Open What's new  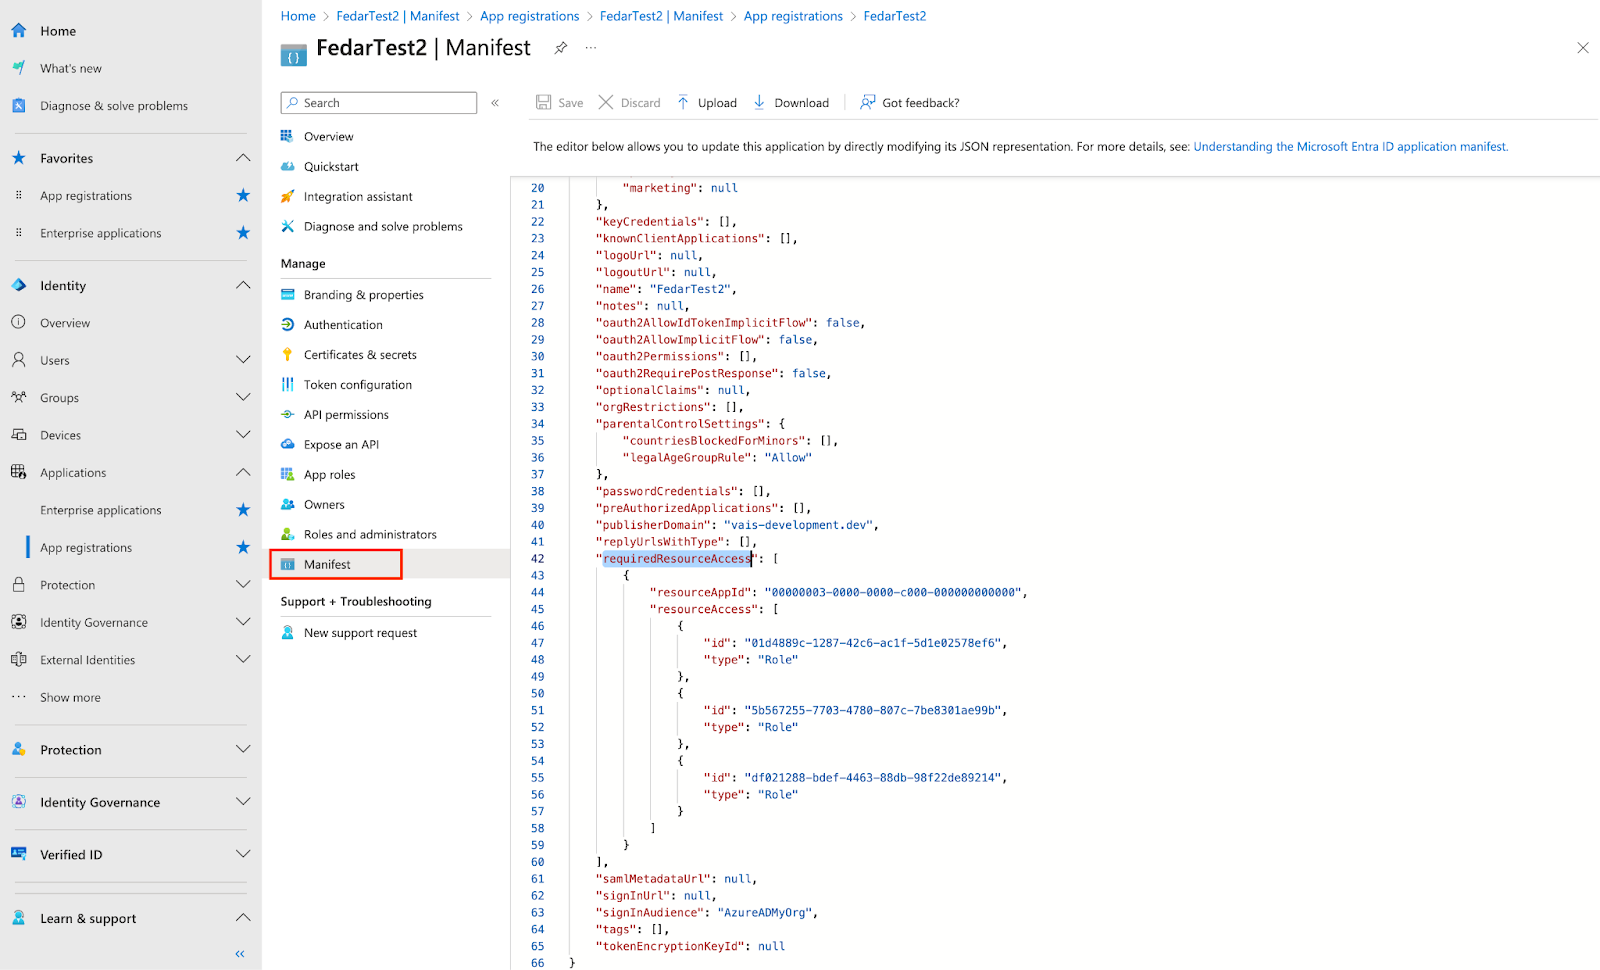(x=70, y=68)
